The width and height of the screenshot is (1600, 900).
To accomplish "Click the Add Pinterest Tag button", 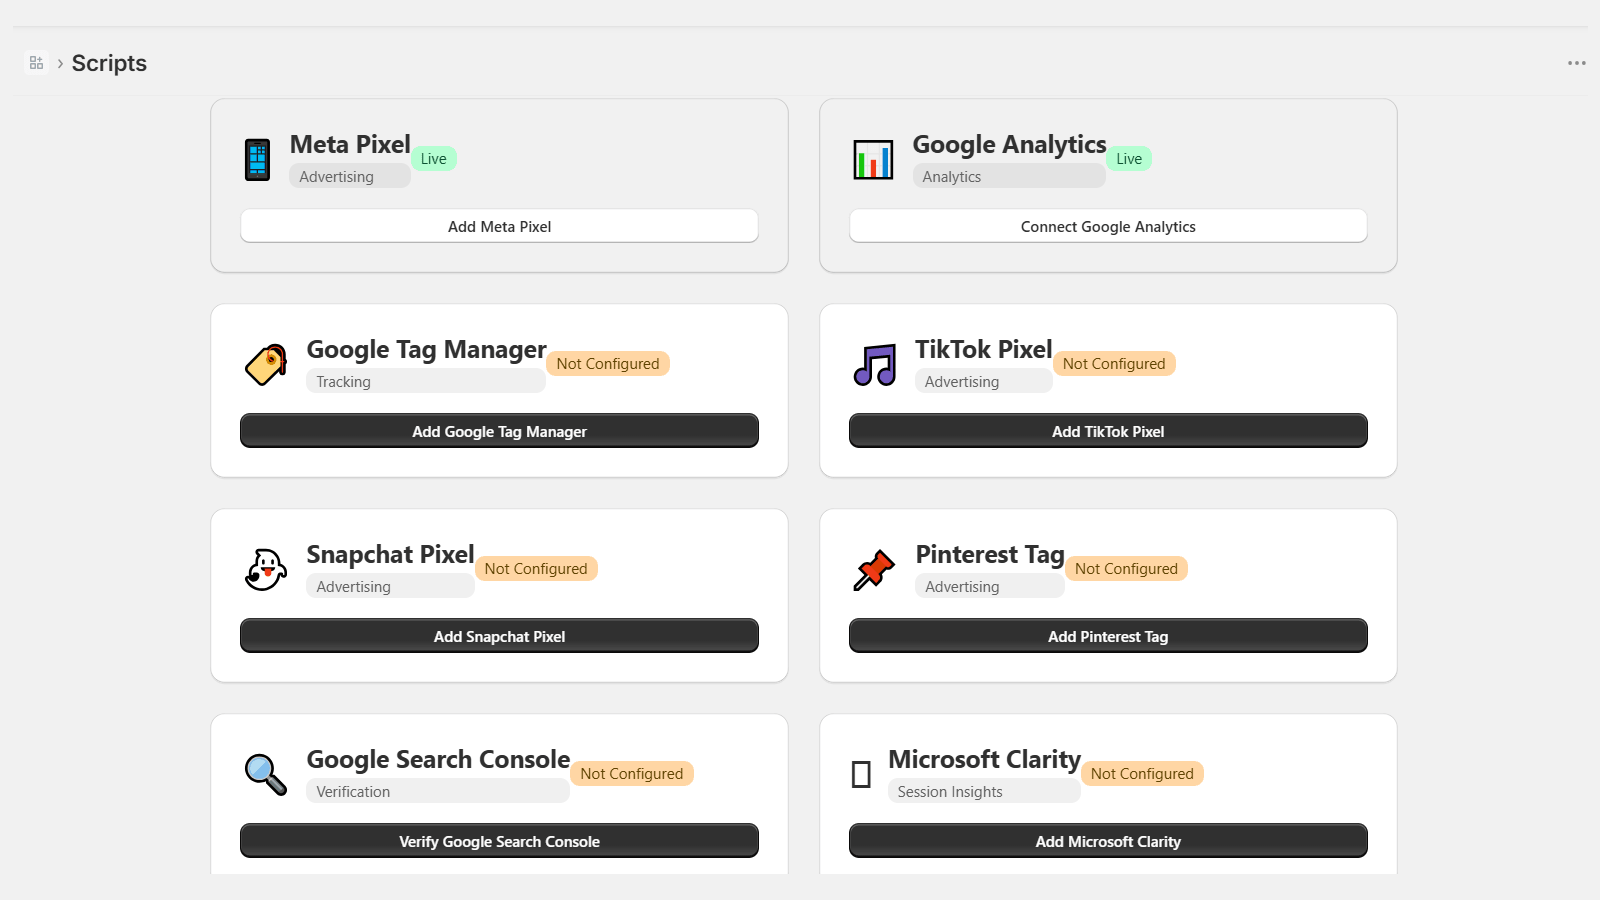I will tap(1108, 636).
